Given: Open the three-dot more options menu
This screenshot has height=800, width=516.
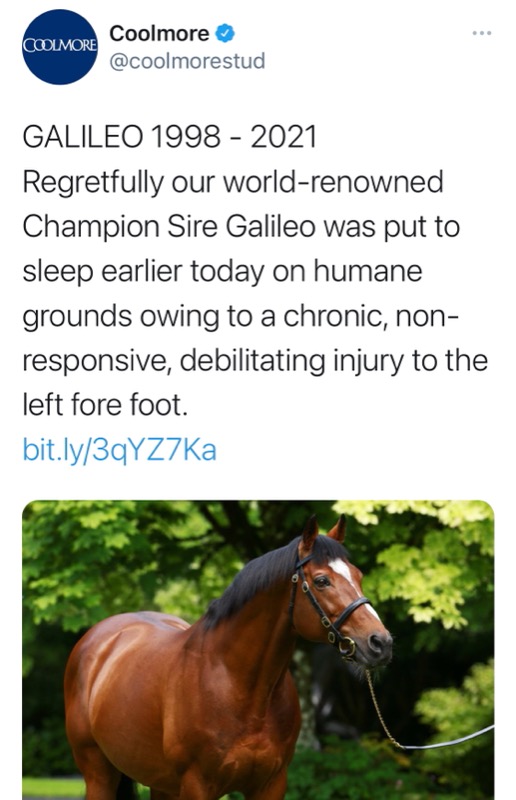Looking at the screenshot, I should click(481, 33).
